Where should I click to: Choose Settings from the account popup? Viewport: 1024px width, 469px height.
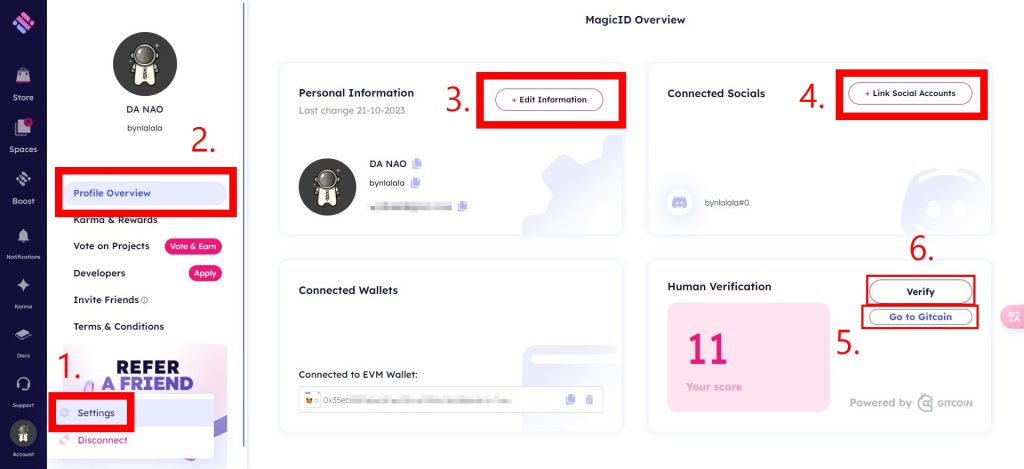point(96,412)
